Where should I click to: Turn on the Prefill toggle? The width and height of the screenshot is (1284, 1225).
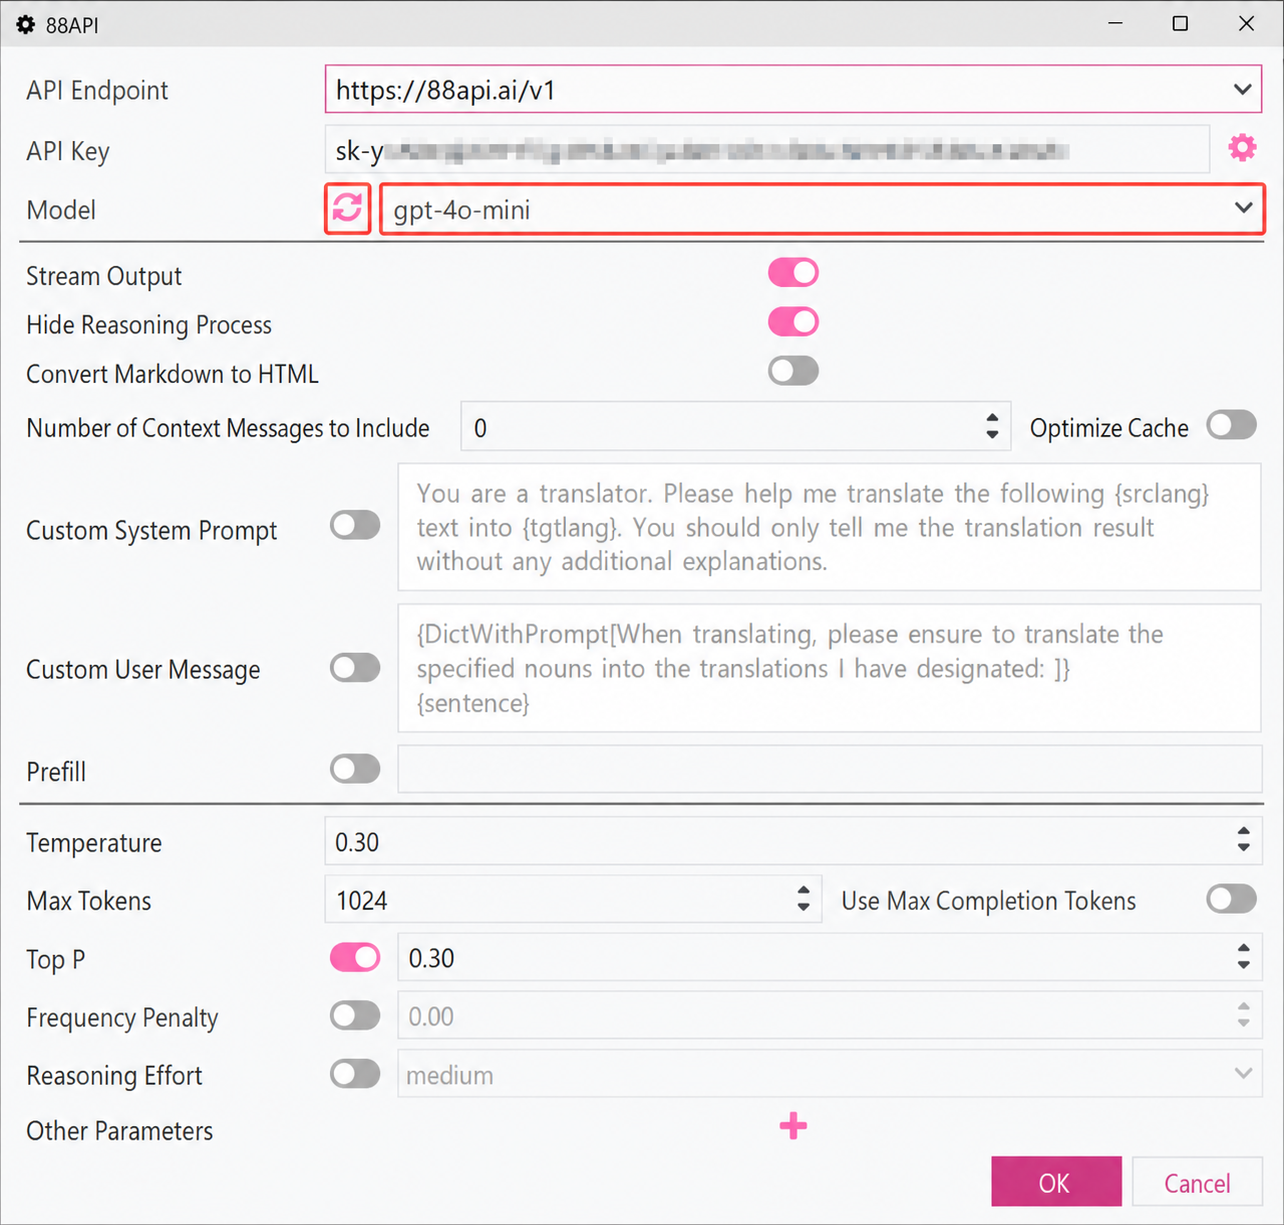(355, 769)
